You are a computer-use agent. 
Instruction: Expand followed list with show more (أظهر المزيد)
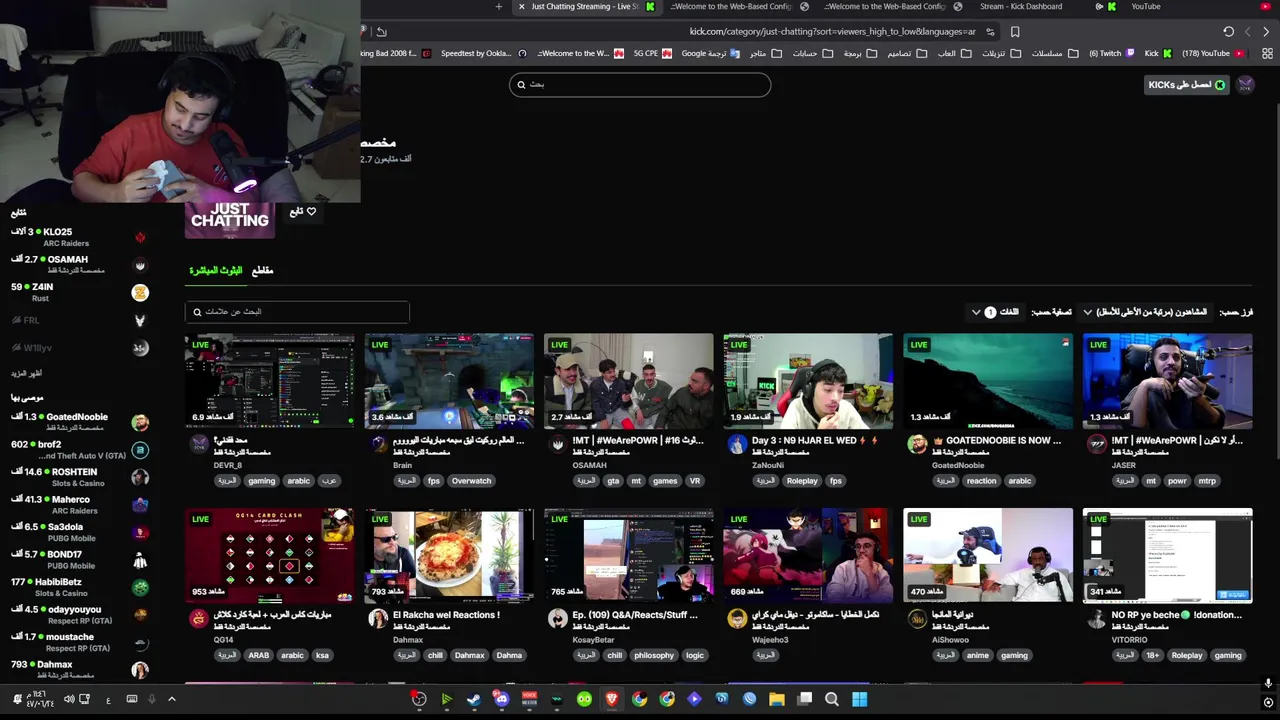(x=27, y=373)
